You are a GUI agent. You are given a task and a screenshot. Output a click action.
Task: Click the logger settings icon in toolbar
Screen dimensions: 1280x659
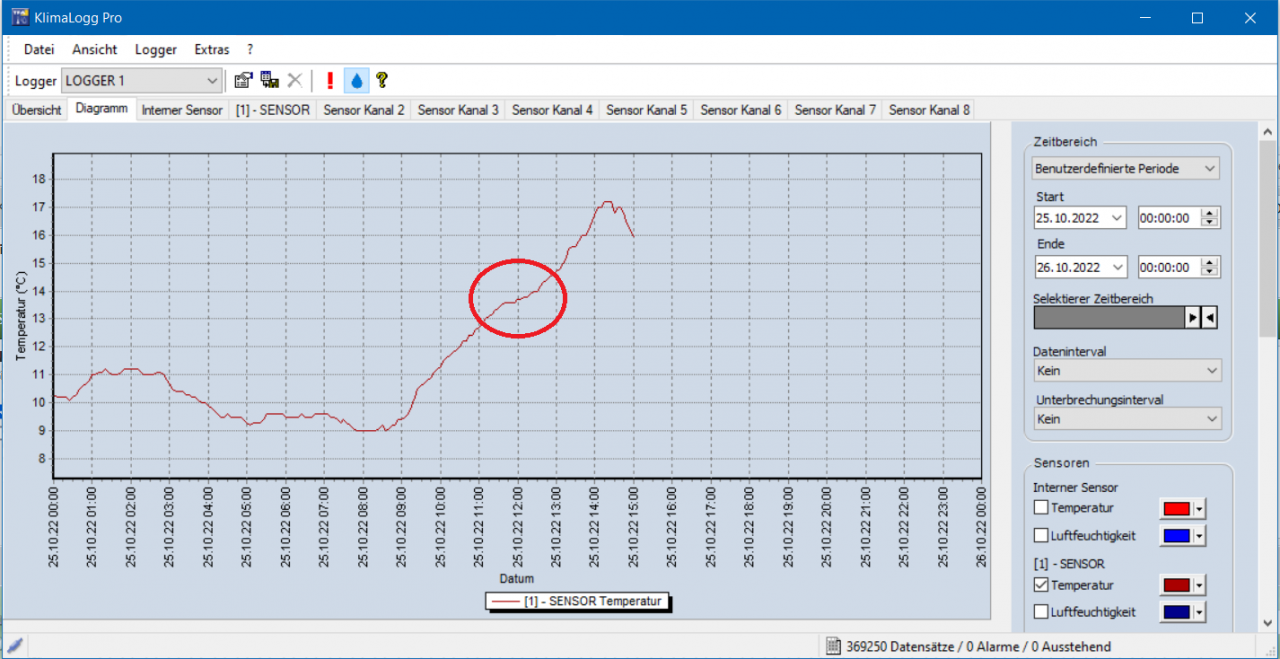click(x=243, y=81)
